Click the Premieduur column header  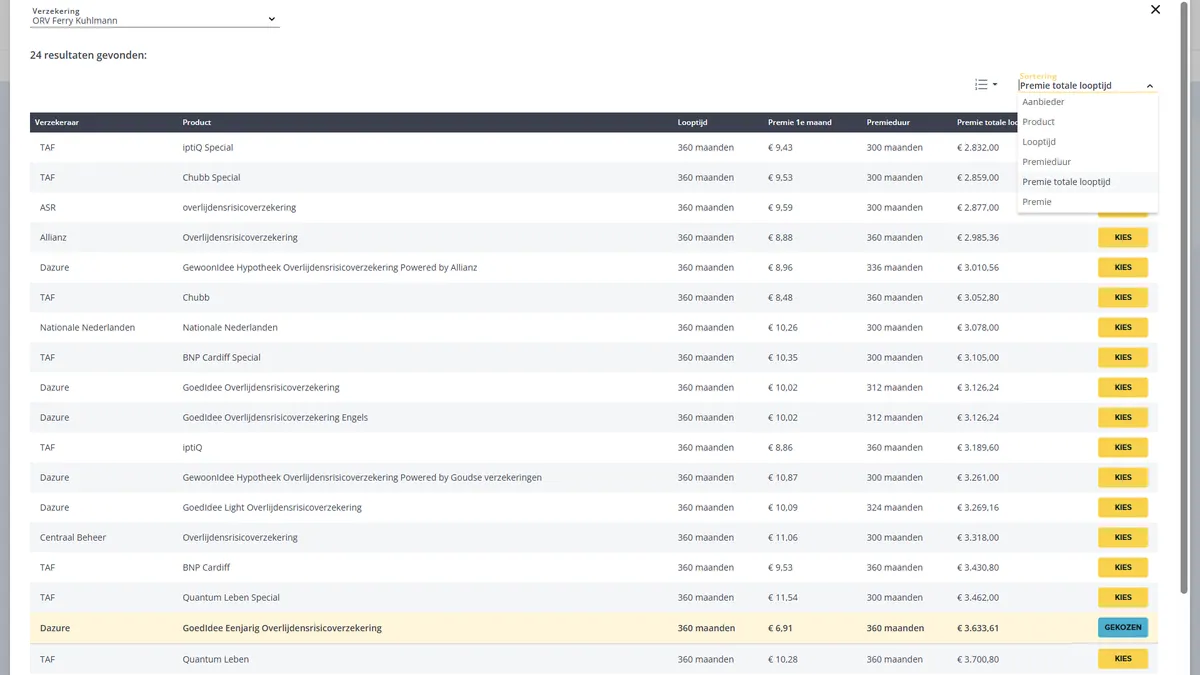tap(888, 123)
